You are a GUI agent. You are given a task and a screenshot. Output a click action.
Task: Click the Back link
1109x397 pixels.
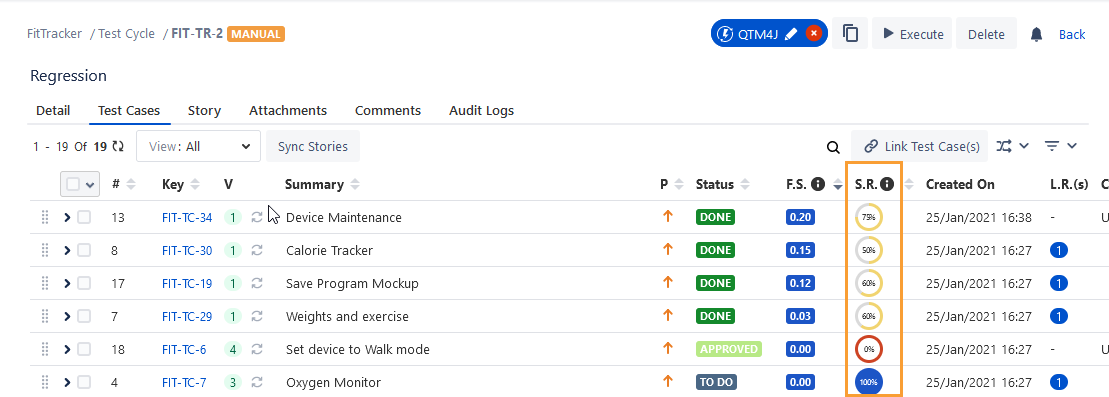coord(1072,34)
